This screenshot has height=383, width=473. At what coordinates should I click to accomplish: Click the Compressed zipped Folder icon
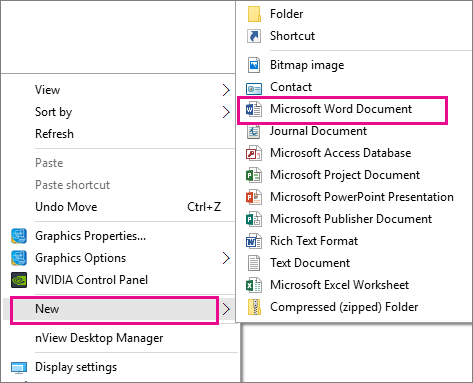(x=254, y=307)
